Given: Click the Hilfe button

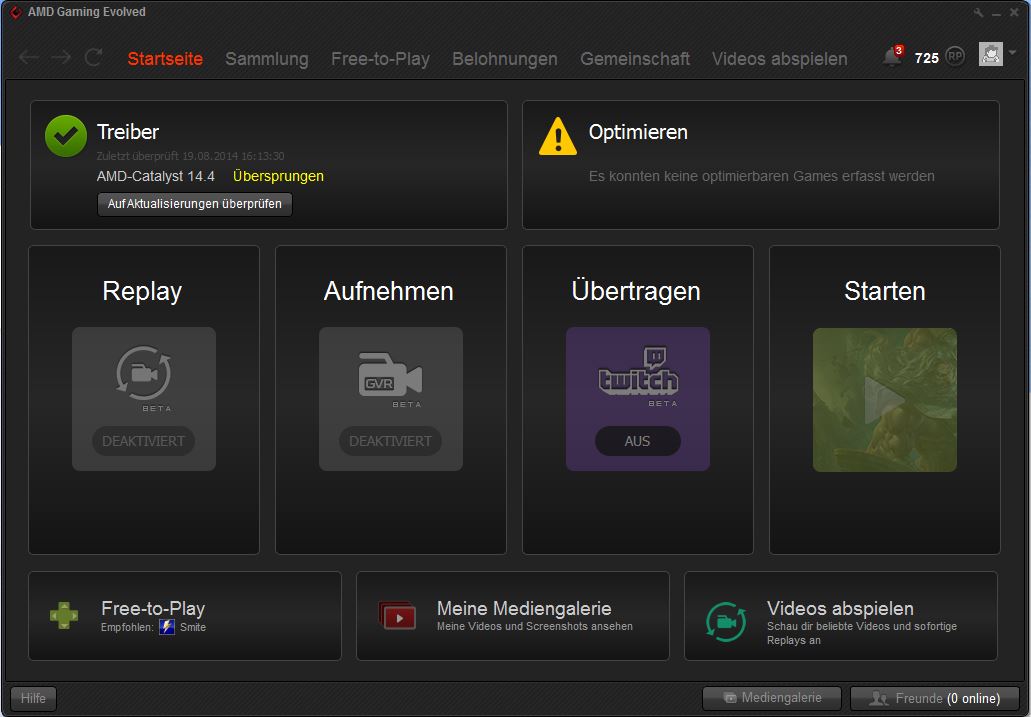Looking at the screenshot, I should click(x=34, y=698).
